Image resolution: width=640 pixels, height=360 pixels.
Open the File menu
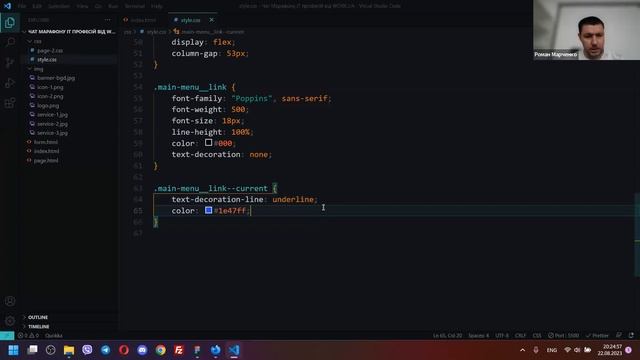pos(22,6)
